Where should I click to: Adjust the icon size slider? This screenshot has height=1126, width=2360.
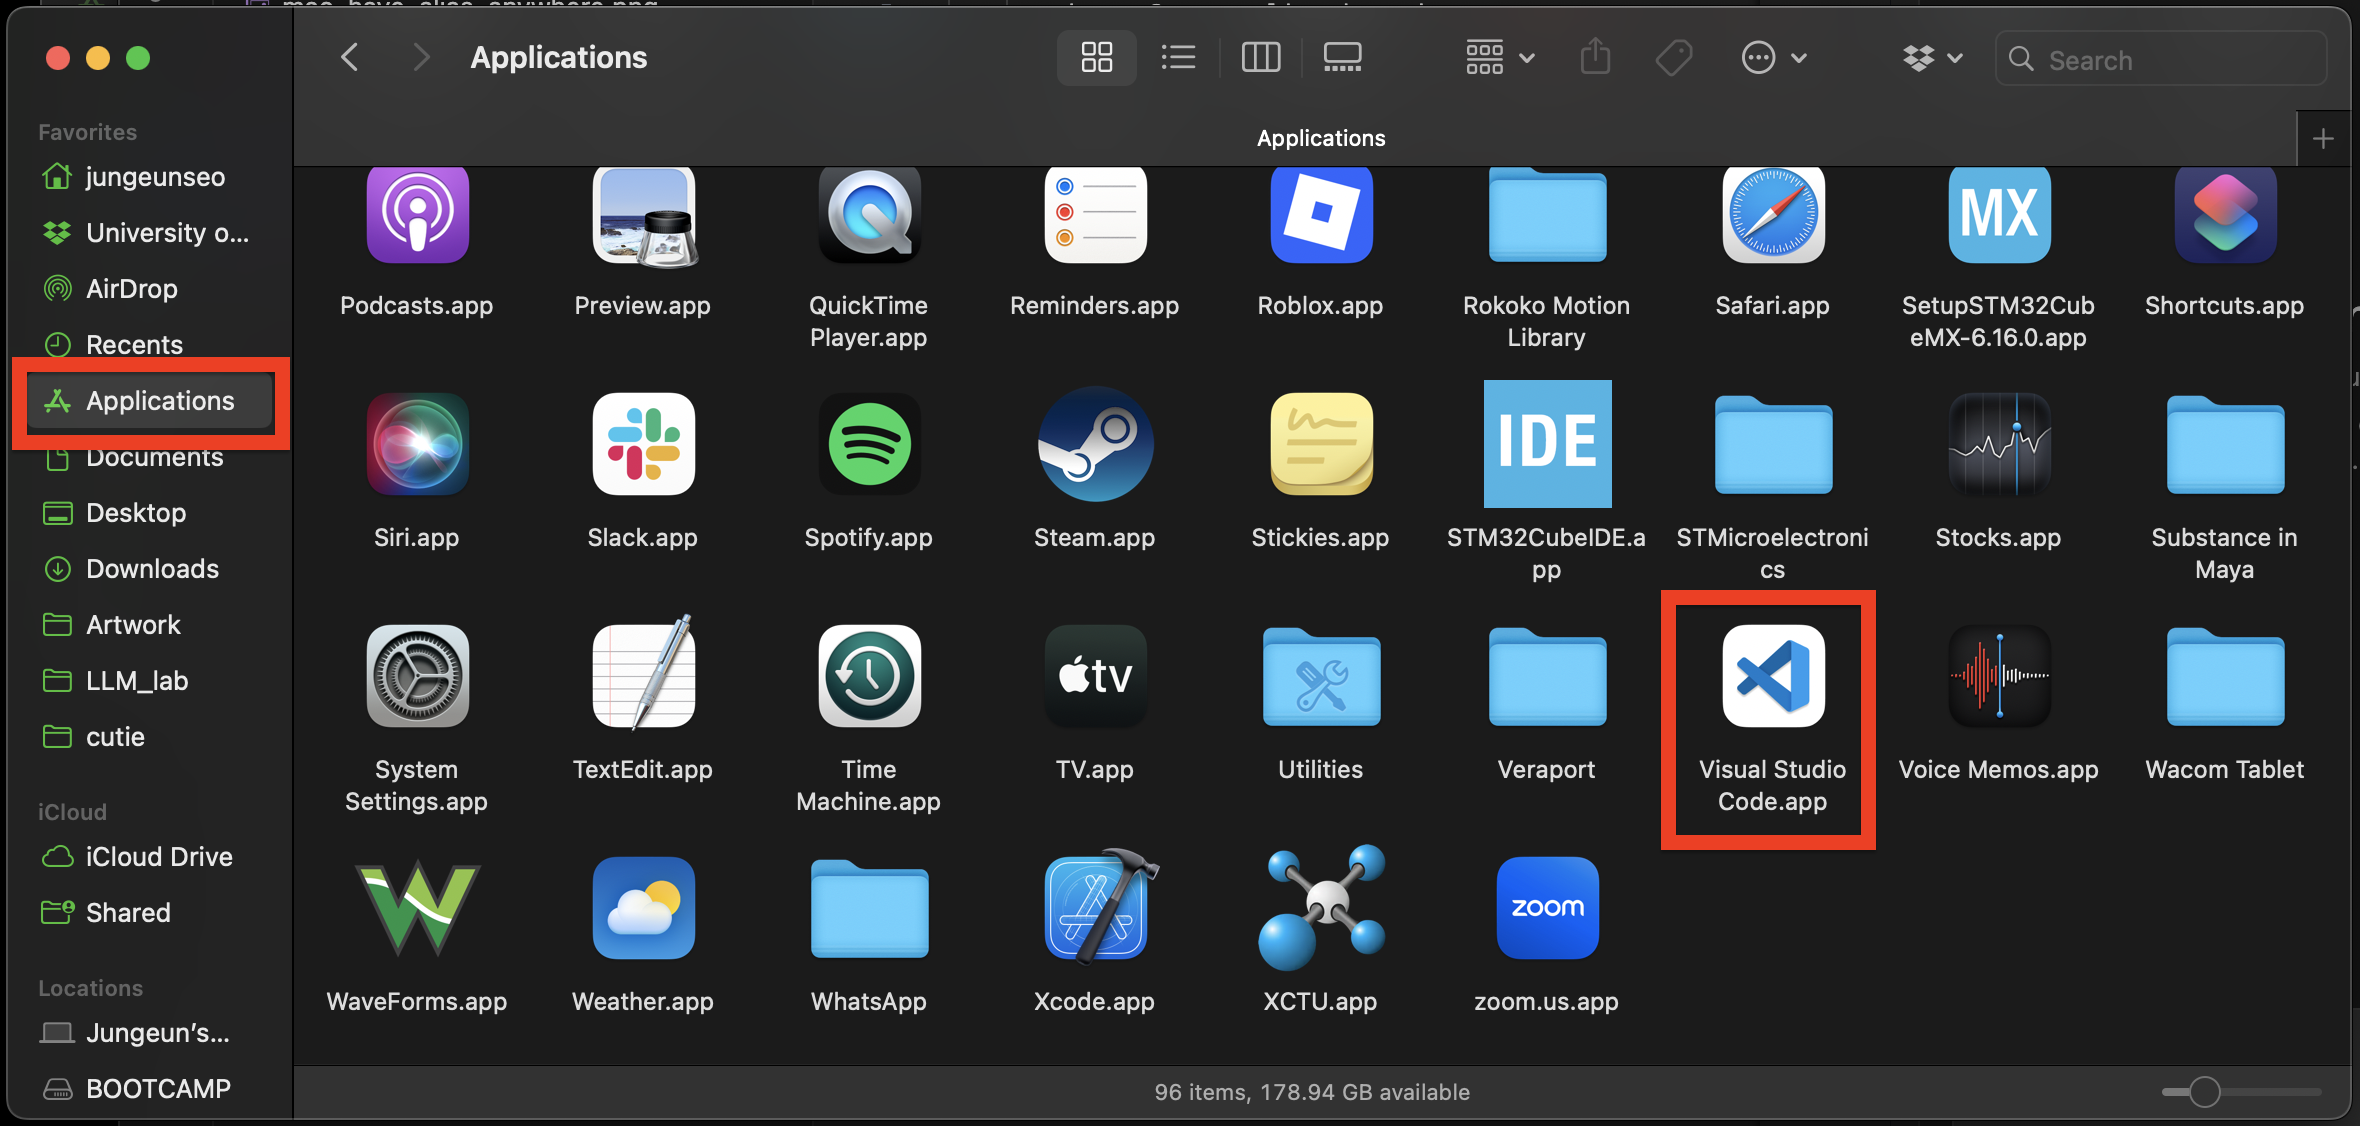(x=2204, y=1092)
